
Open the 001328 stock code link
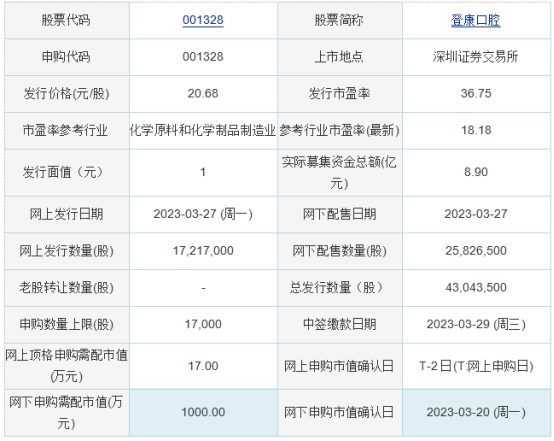pyautogui.click(x=203, y=20)
